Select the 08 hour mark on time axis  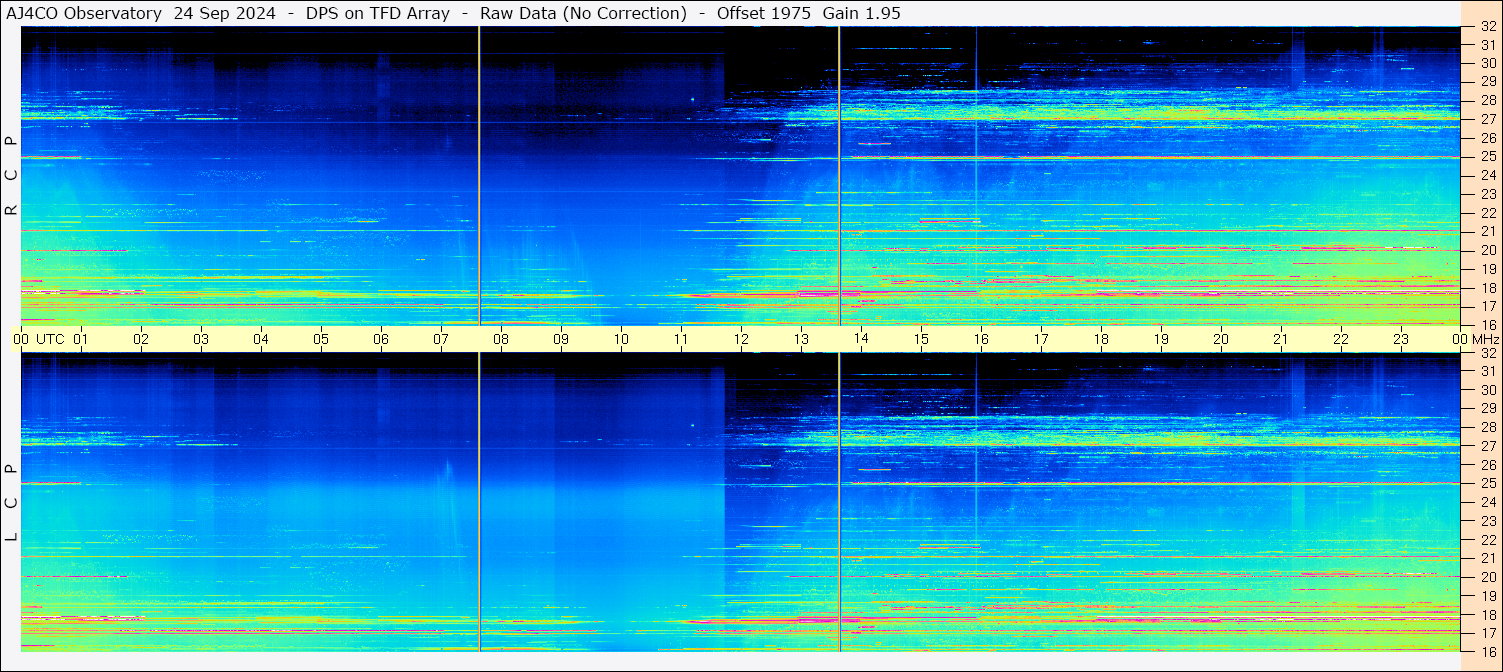pyautogui.click(x=501, y=339)
